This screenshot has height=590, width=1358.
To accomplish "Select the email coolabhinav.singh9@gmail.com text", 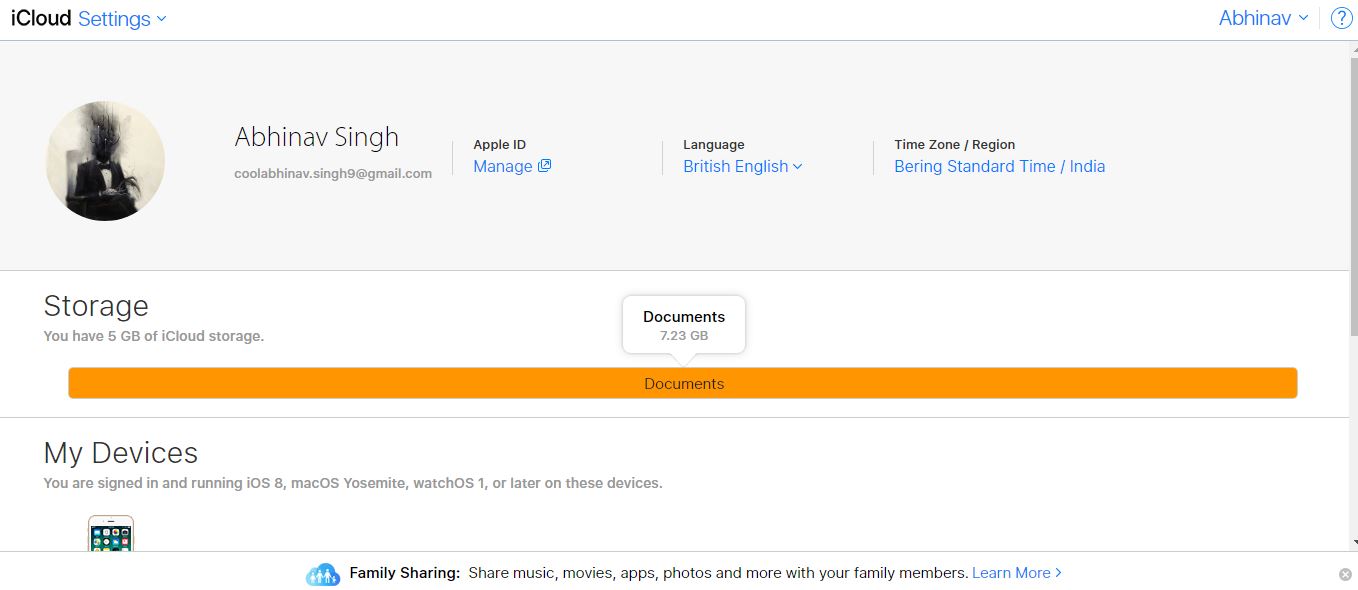I will pyautogui.click(x=333, y=173).
